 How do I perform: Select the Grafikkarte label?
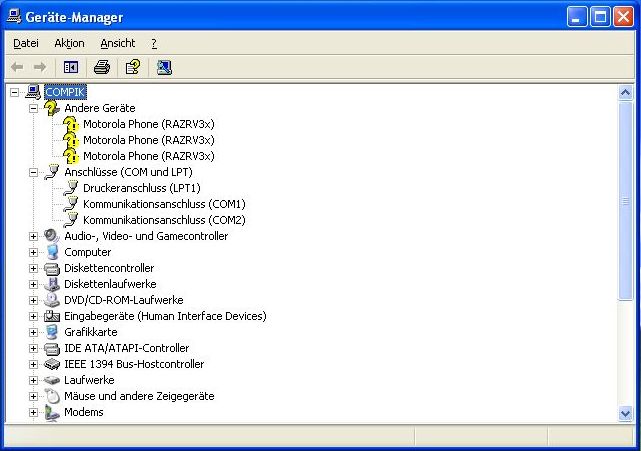point(91,332)
